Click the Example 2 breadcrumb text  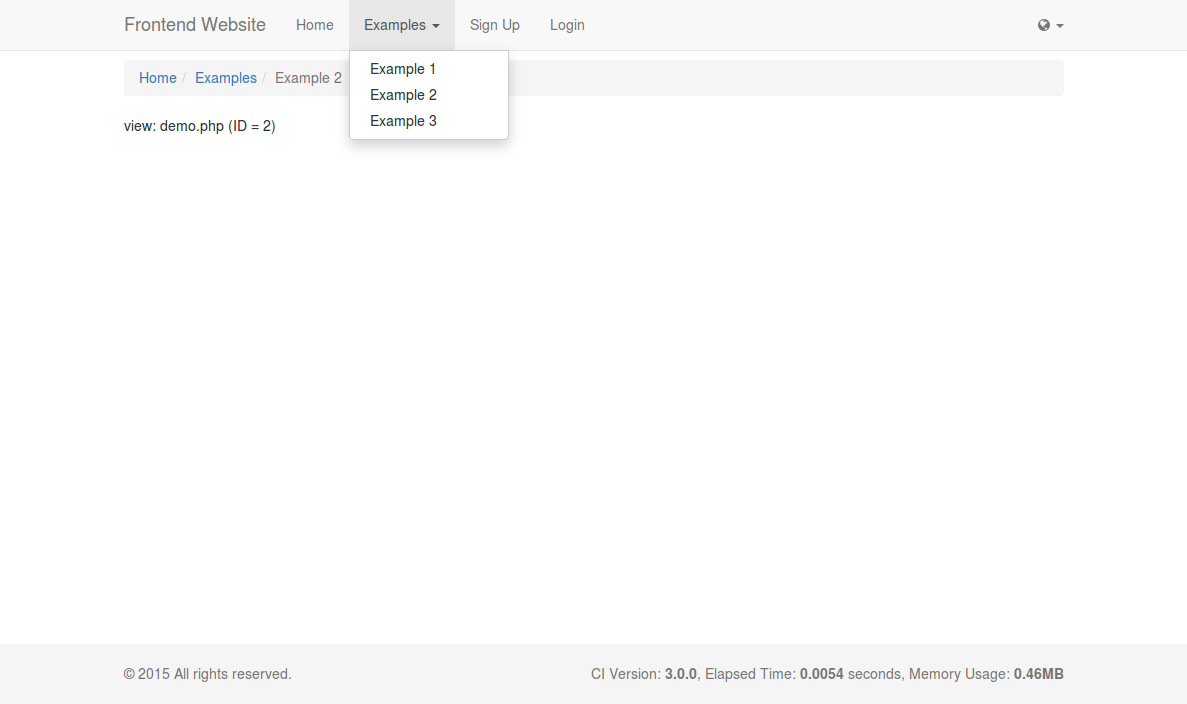[308, 78]
